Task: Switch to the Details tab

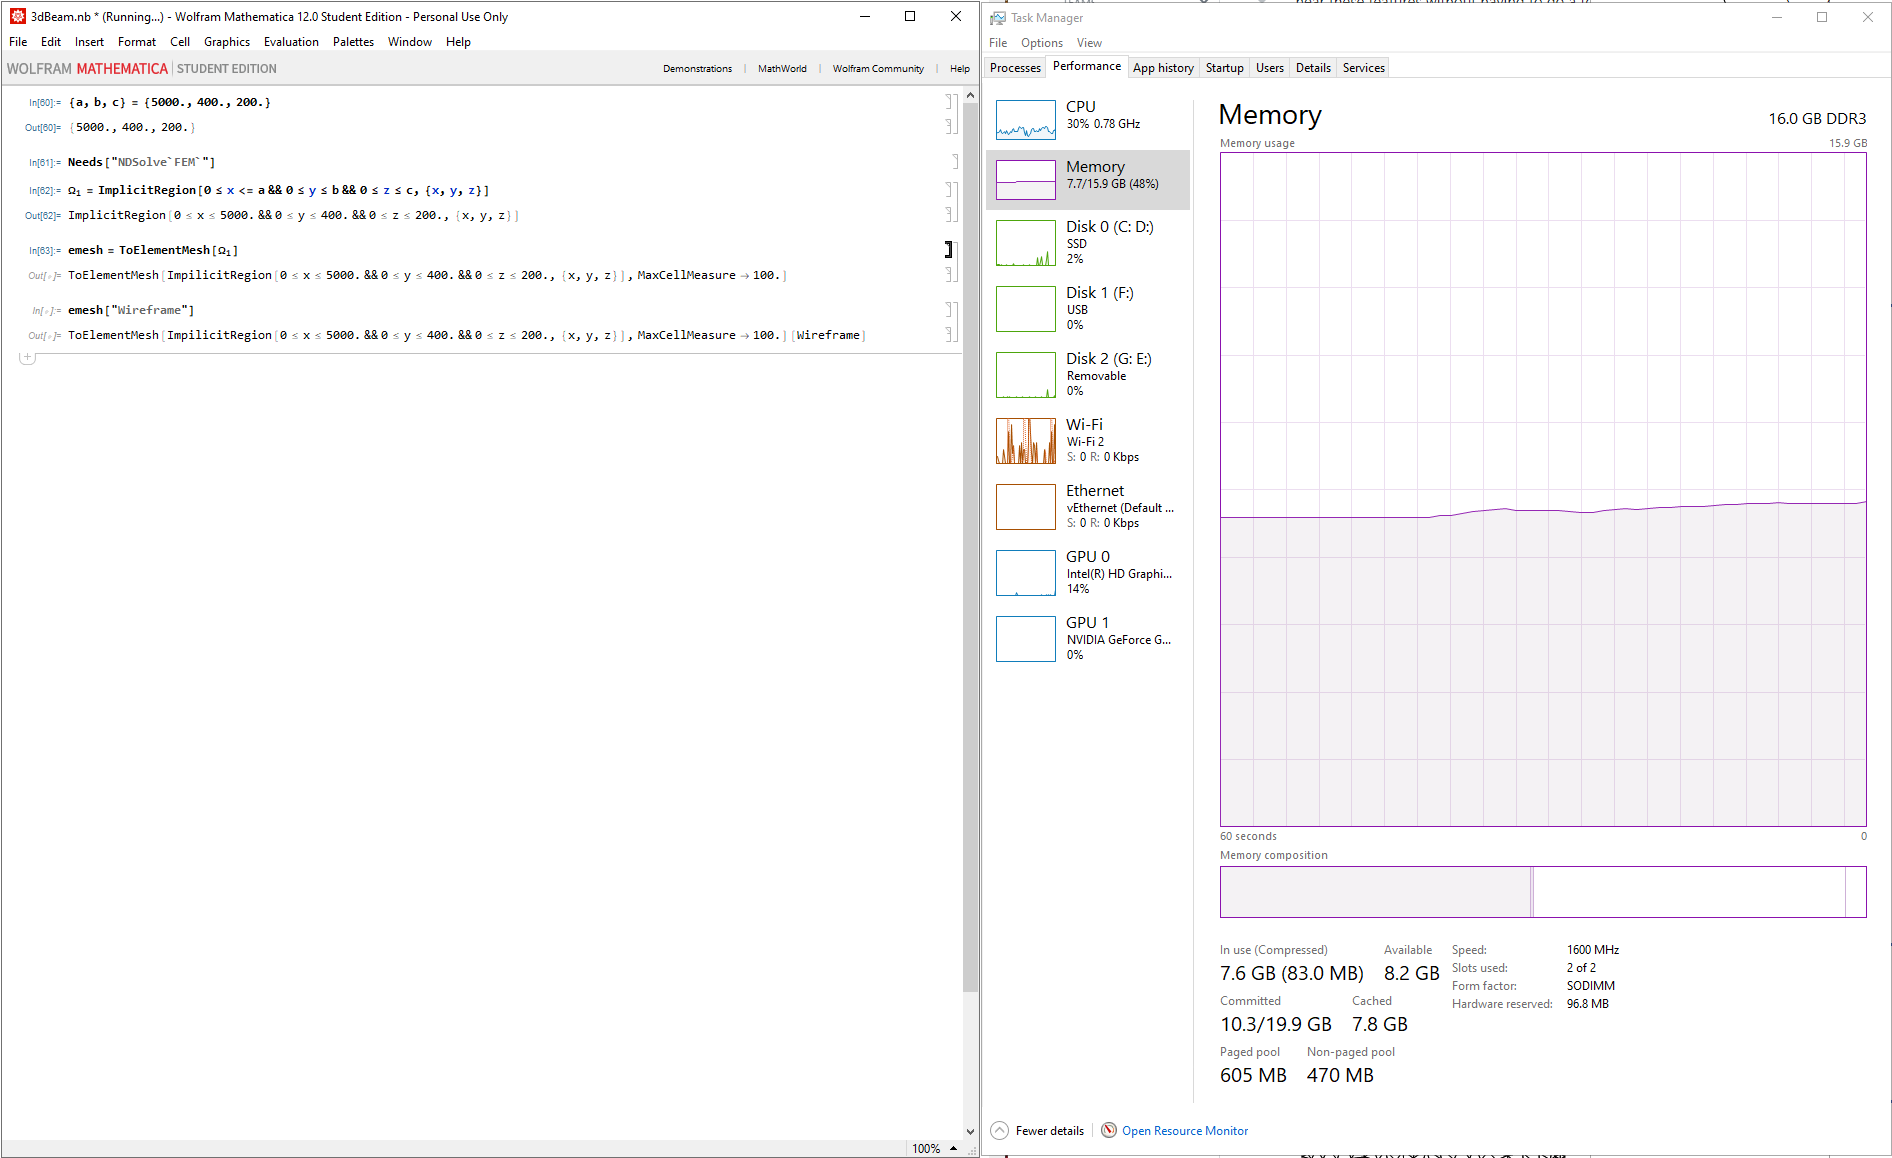Action: [1313, 68]
